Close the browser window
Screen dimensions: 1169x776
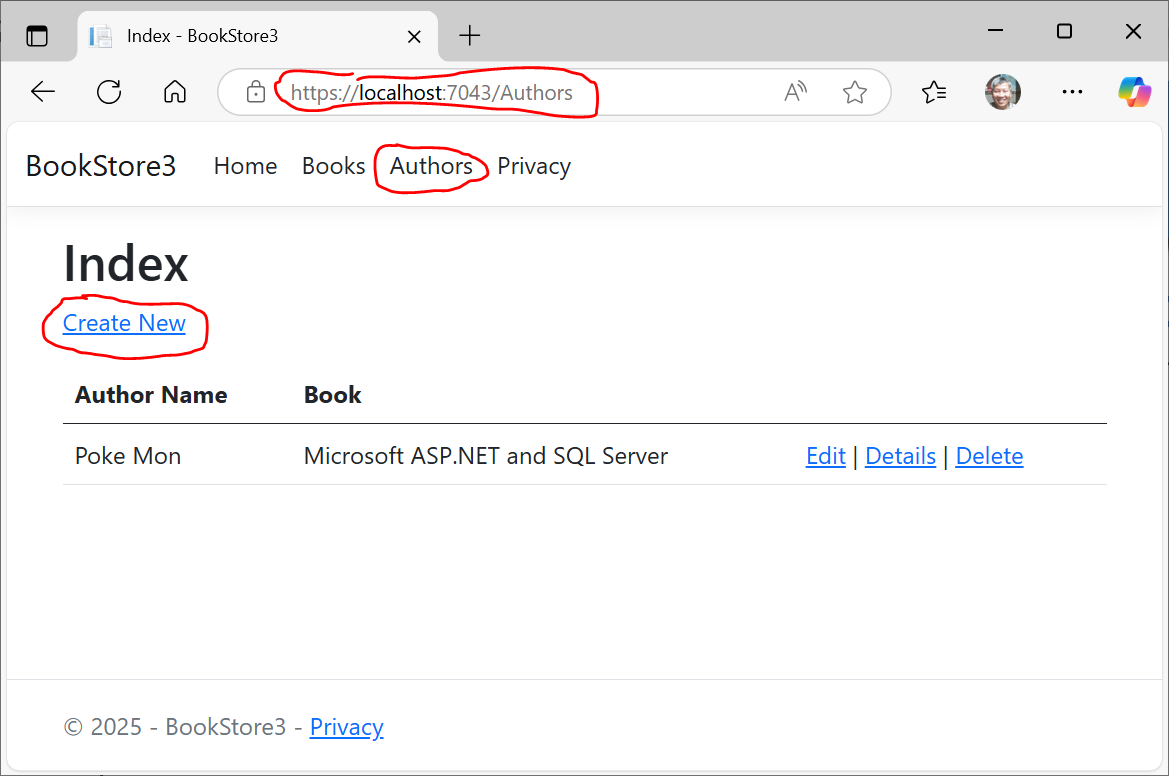pyautogui.click(x=1133, y=31)
